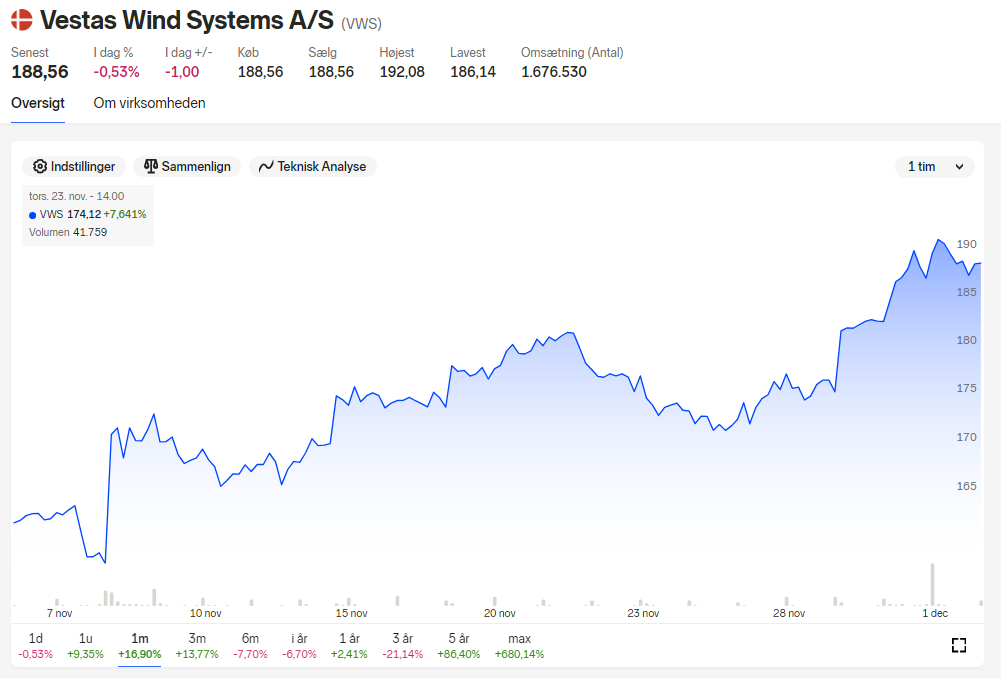Click the 7 nov date axis label
Image resolution: width=1001 pixels, height=678 pixels.
[x=59, y=613]
